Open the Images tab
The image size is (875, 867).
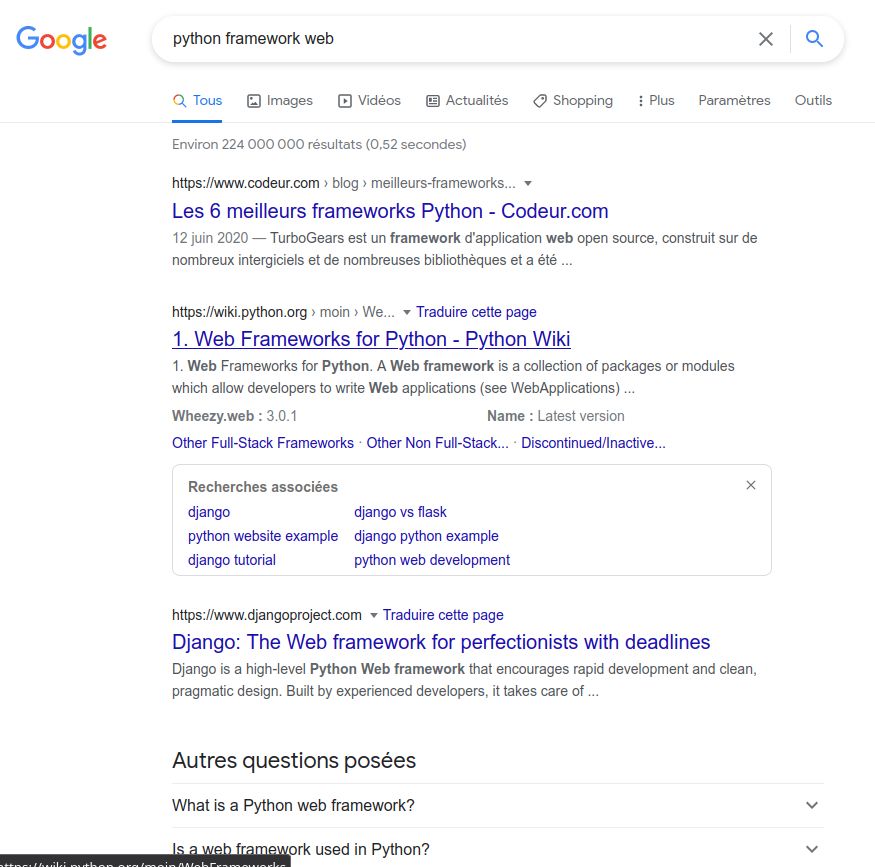click(280, 100)
